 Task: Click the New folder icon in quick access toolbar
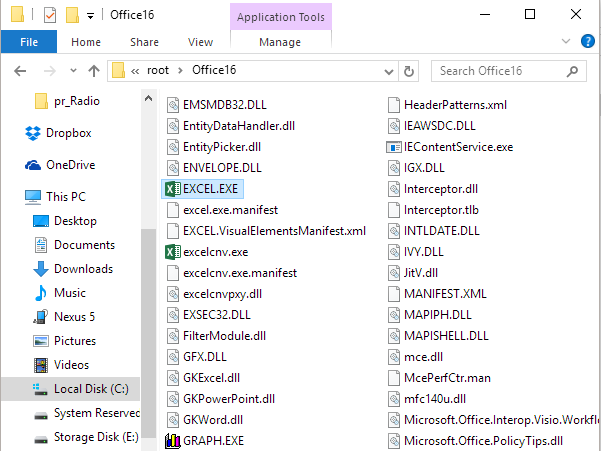(72, 15)
